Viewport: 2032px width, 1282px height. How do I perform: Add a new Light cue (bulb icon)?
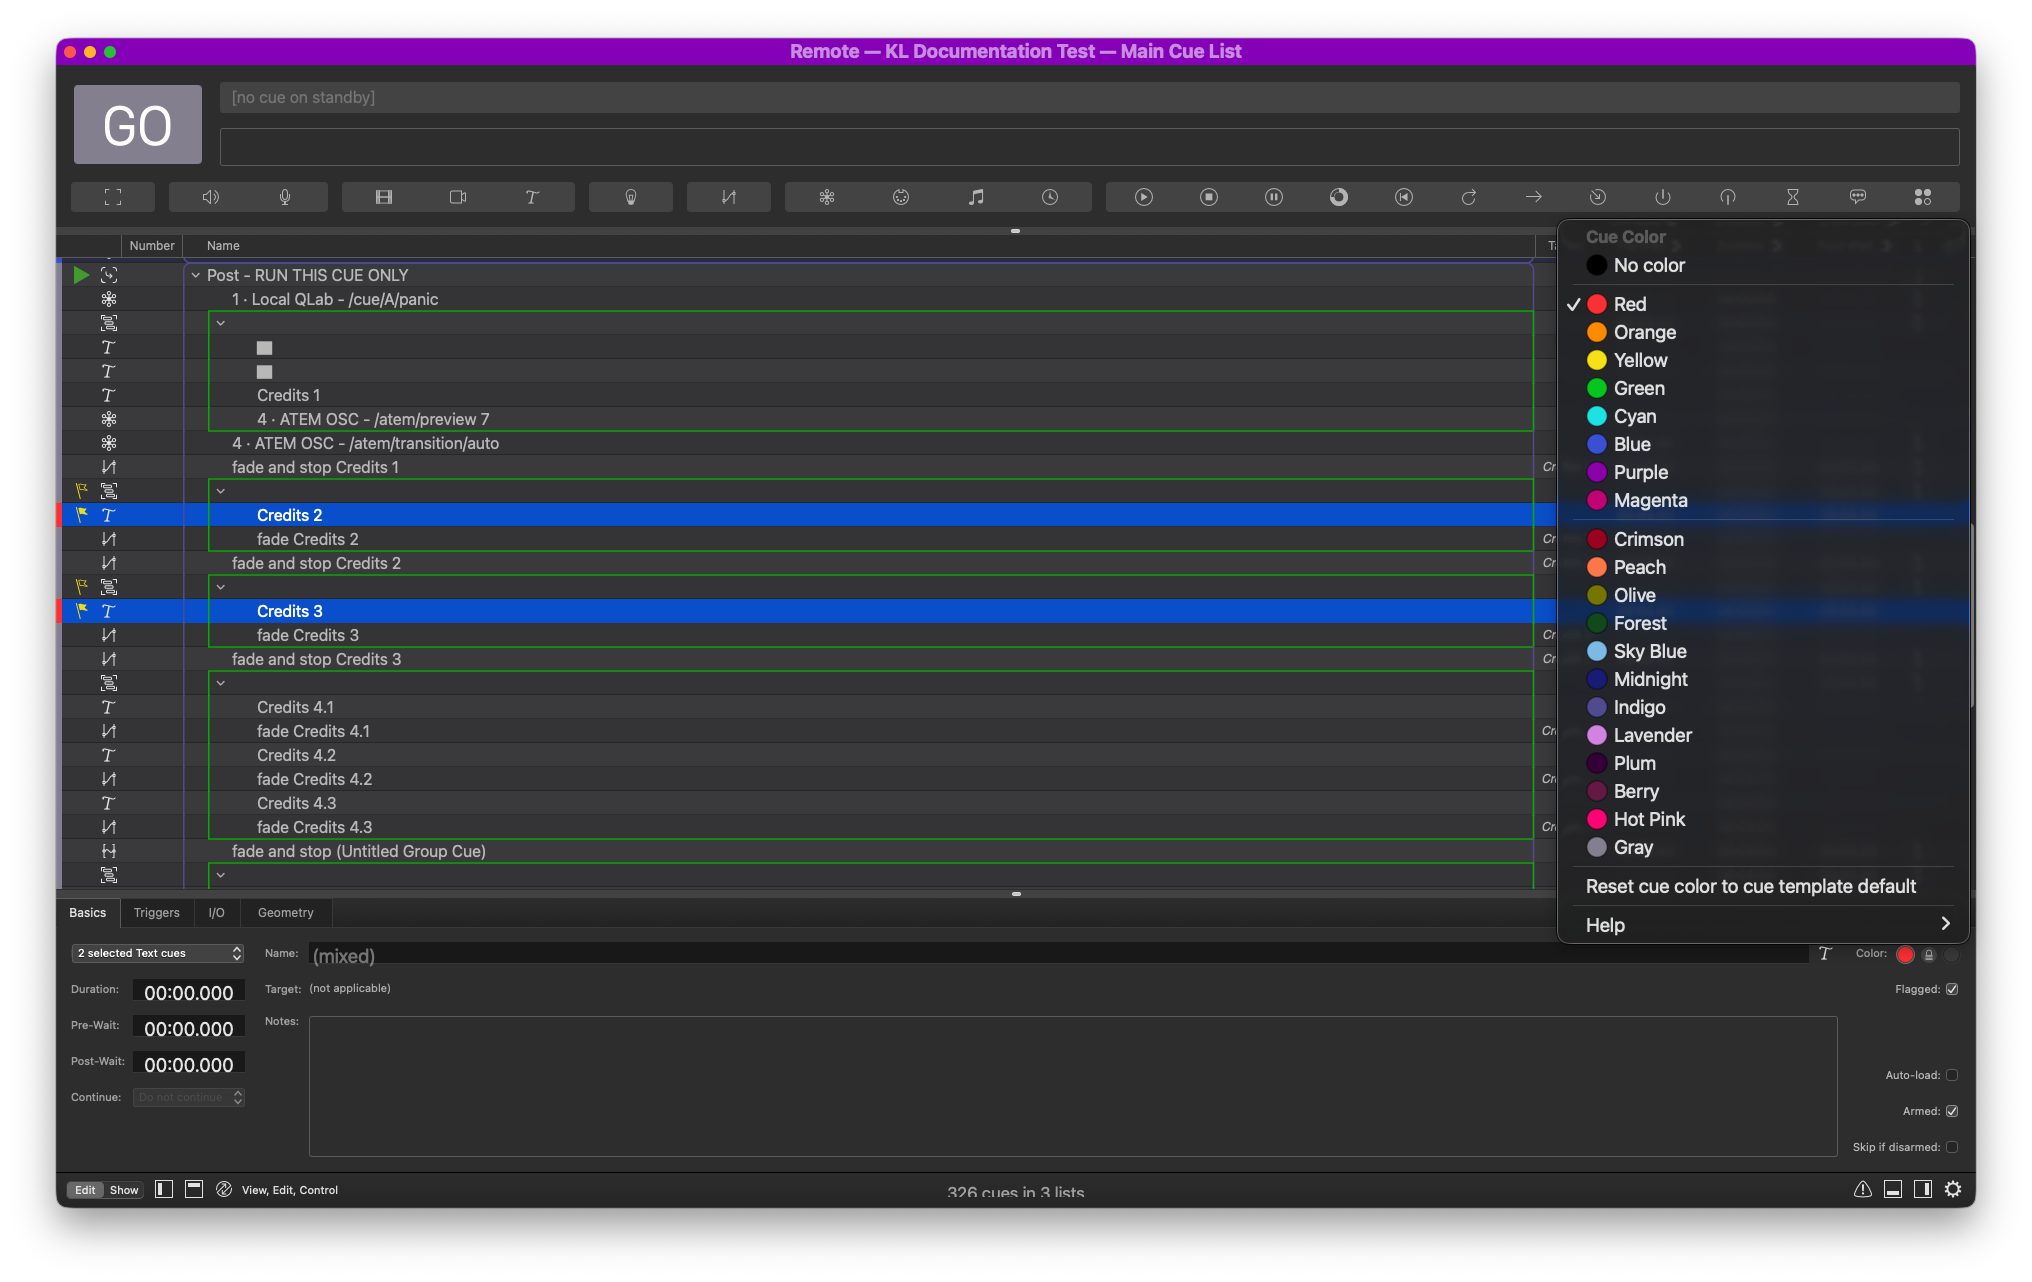631,197
